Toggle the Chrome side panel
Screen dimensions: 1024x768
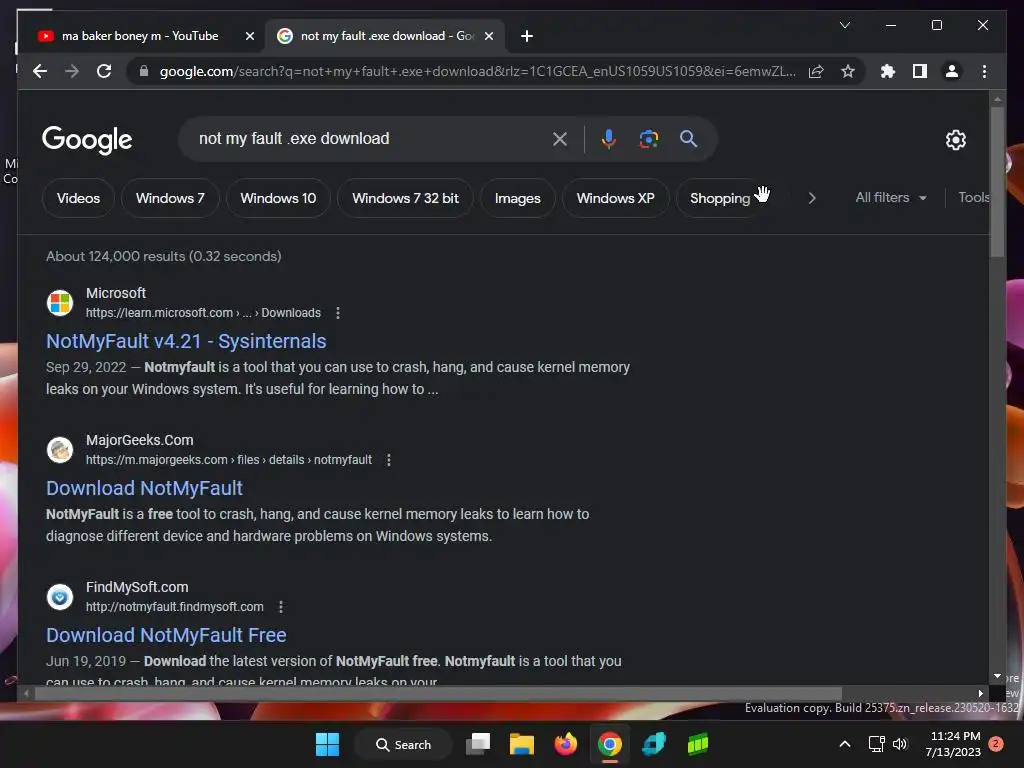[x=920, y=71]
